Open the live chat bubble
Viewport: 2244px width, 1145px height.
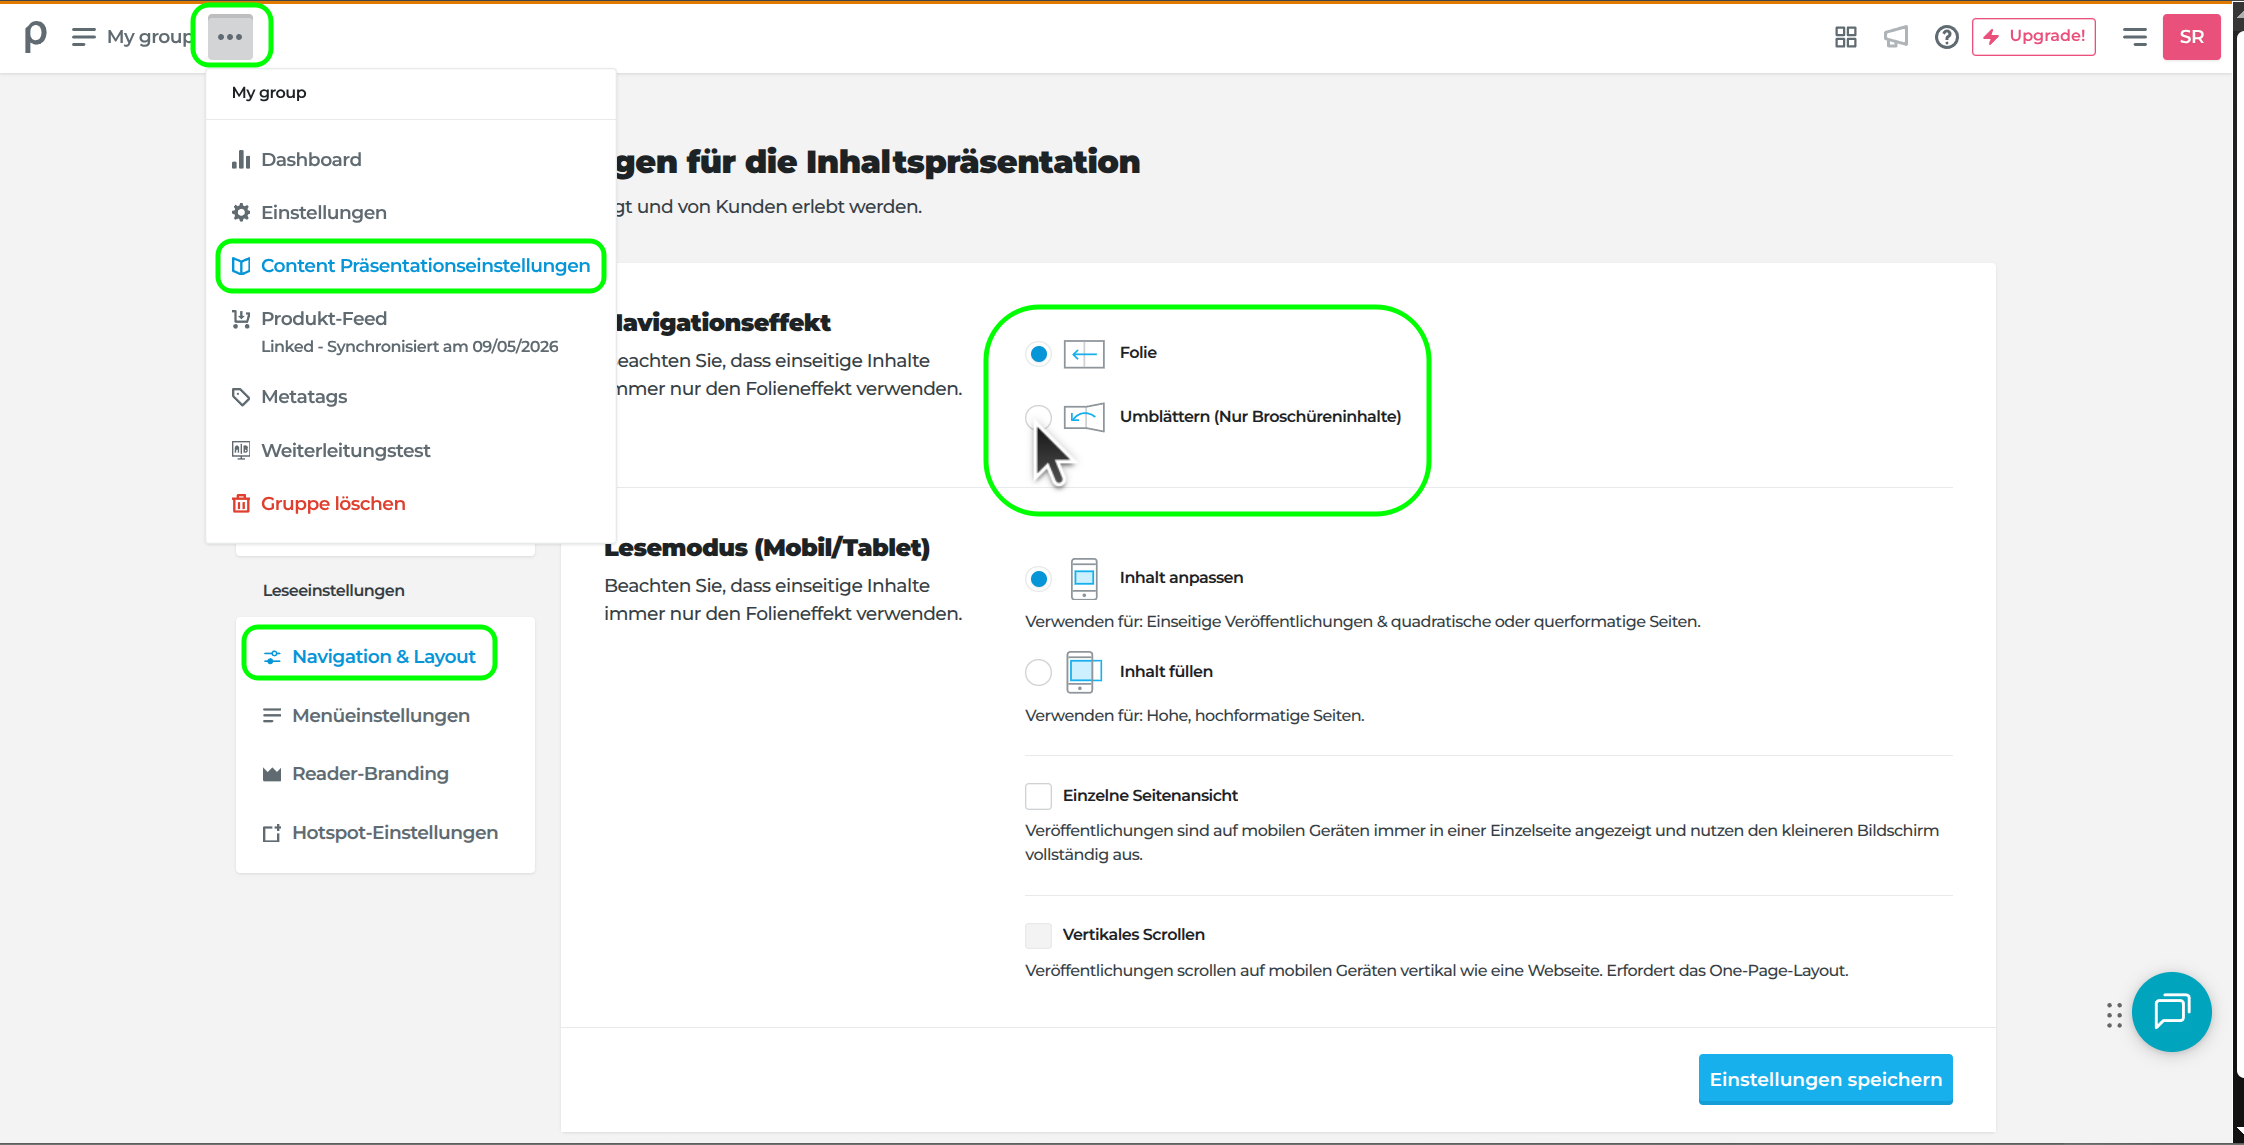(2171, 1012)
